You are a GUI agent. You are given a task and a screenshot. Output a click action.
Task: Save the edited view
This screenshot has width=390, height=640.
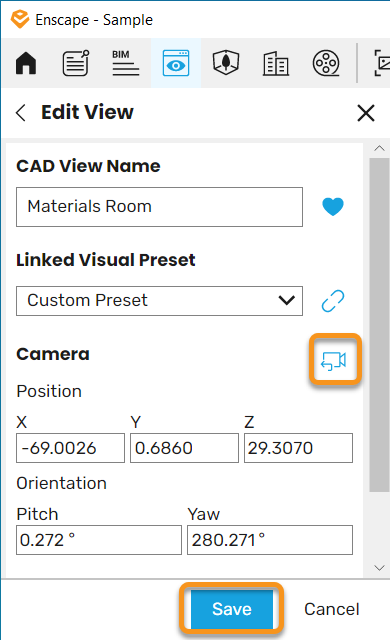point(232,609)
